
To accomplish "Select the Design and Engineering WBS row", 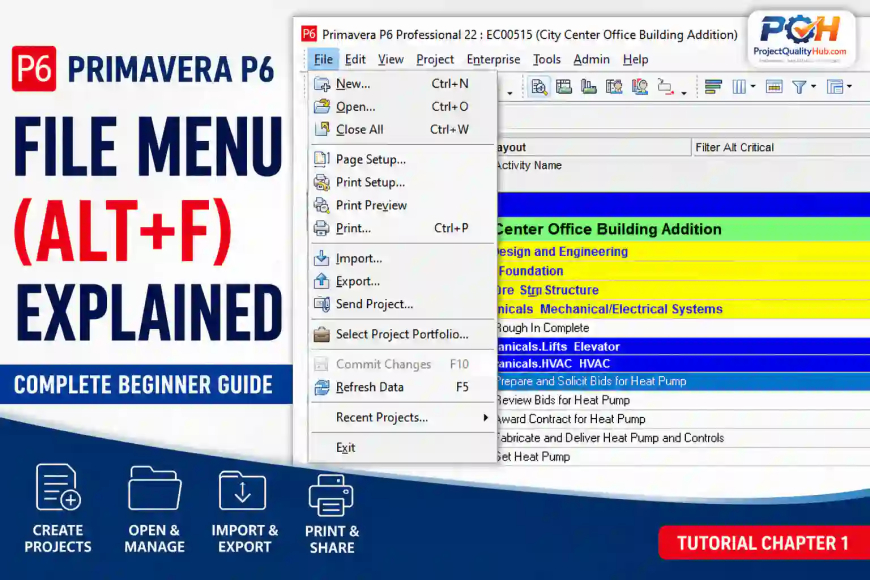I will click(x=683, y=251).
